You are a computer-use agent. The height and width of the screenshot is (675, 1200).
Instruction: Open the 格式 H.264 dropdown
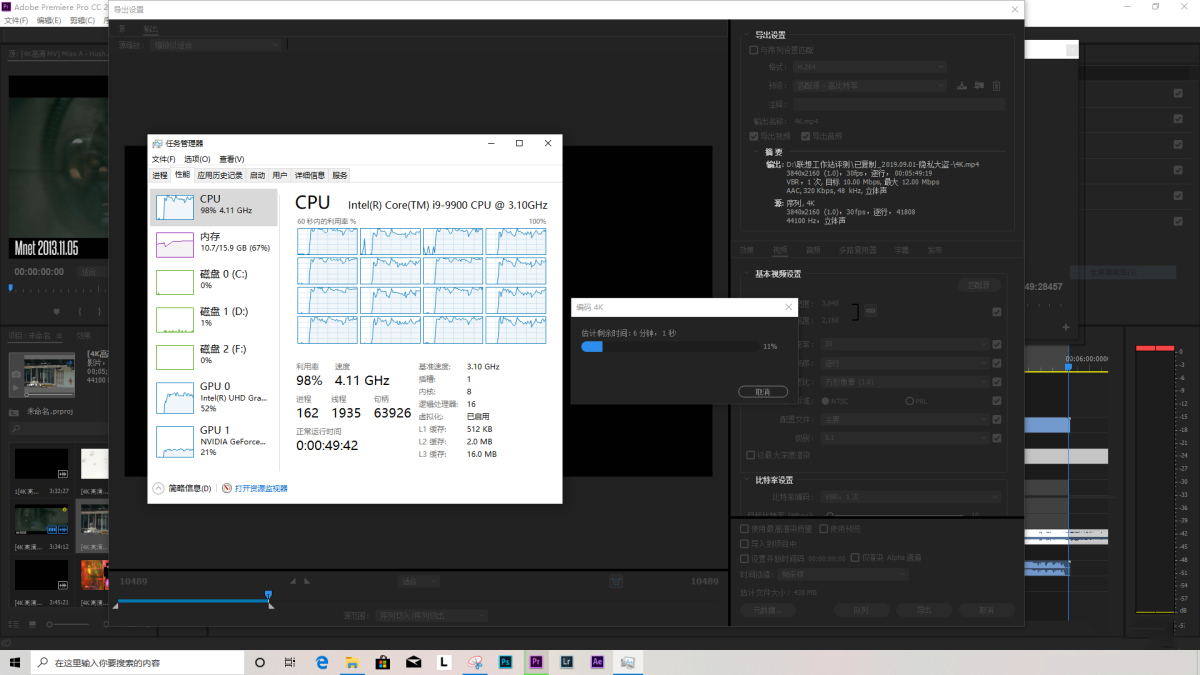point(868,67)
